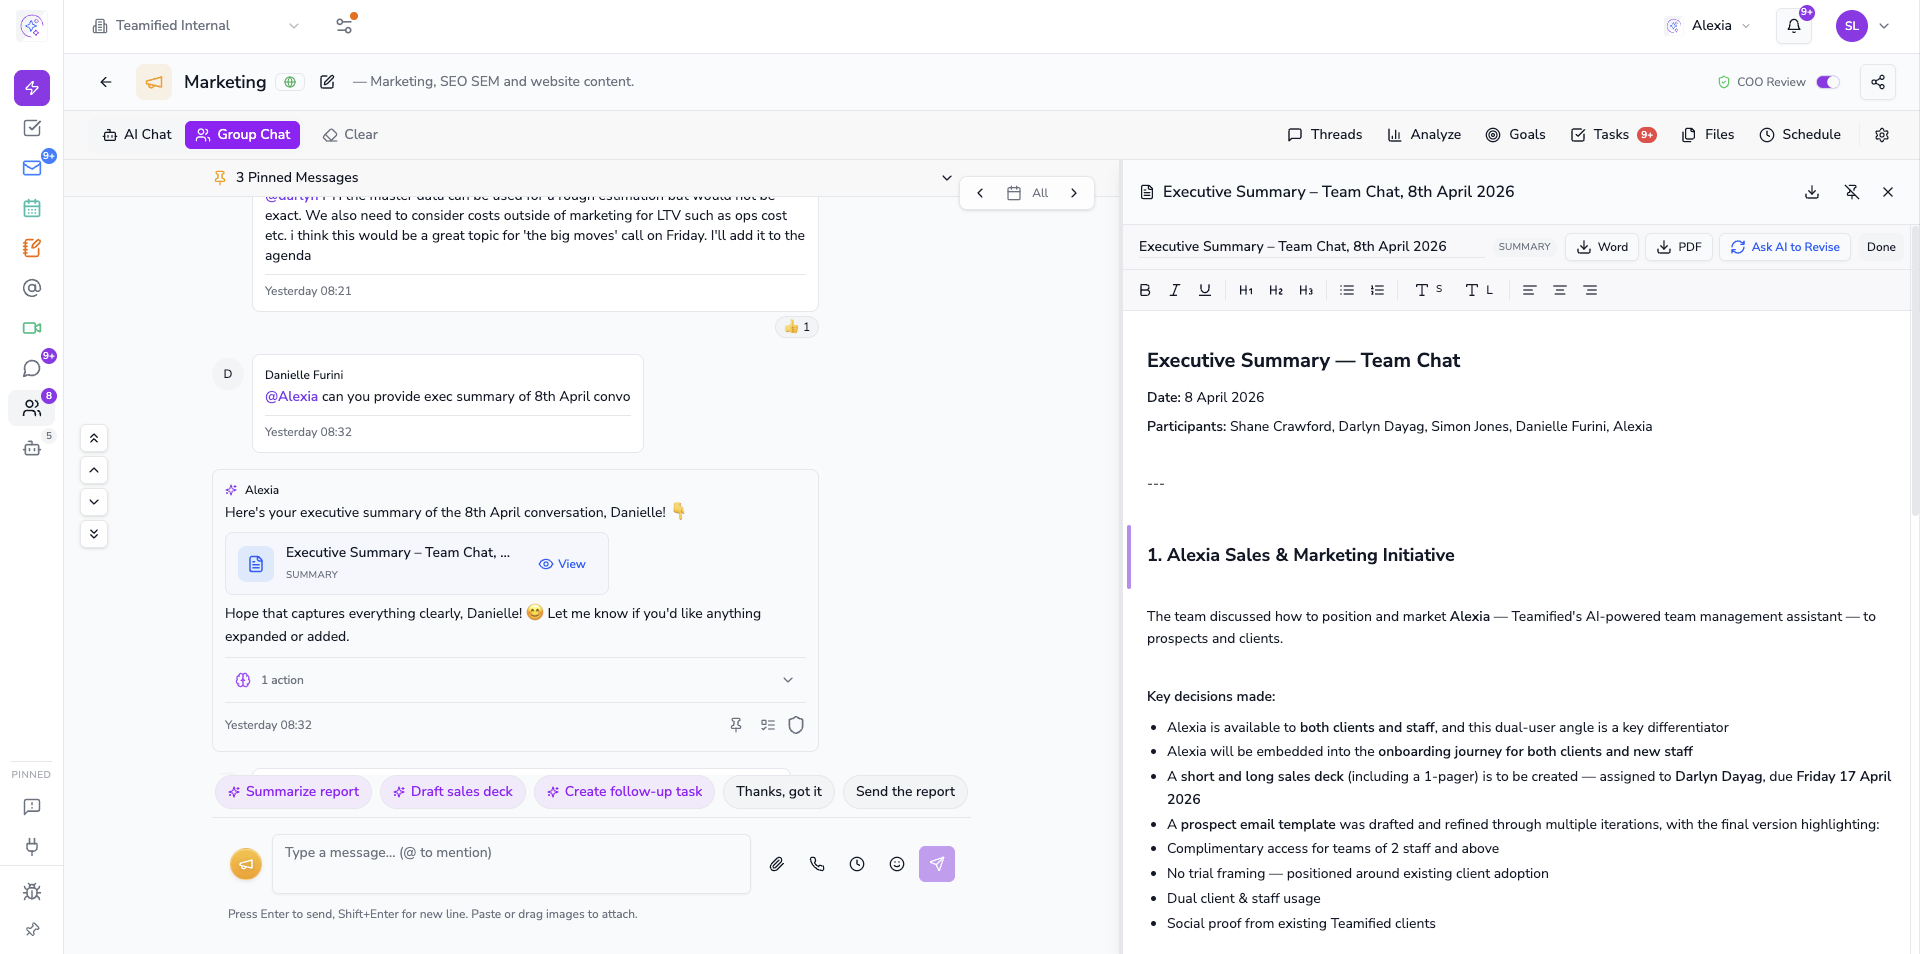Switch to the AI Chat tab
Viewport: 1920px width, 954px height.
[x=138, y=135]
